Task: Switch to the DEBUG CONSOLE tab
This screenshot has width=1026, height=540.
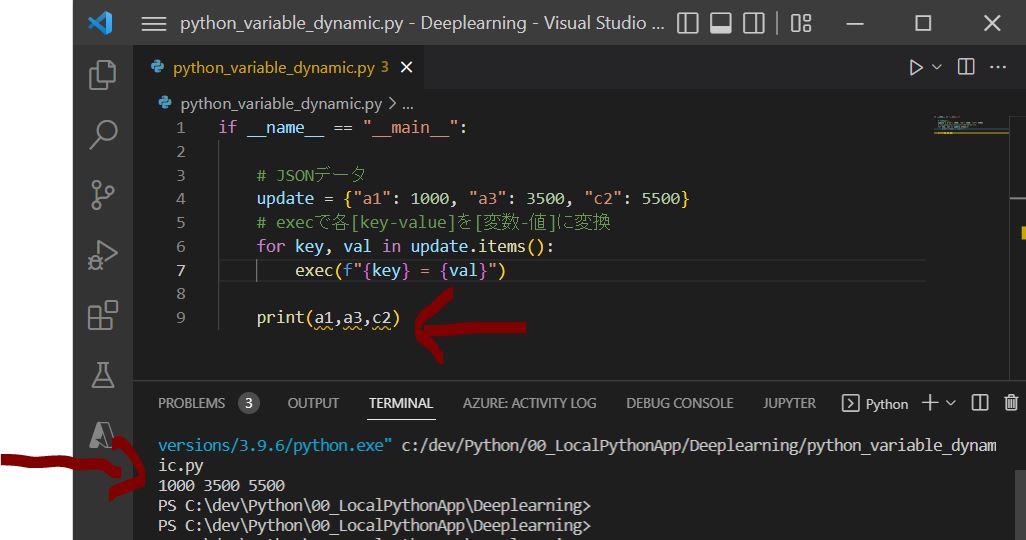Action: tap(679, 403)
